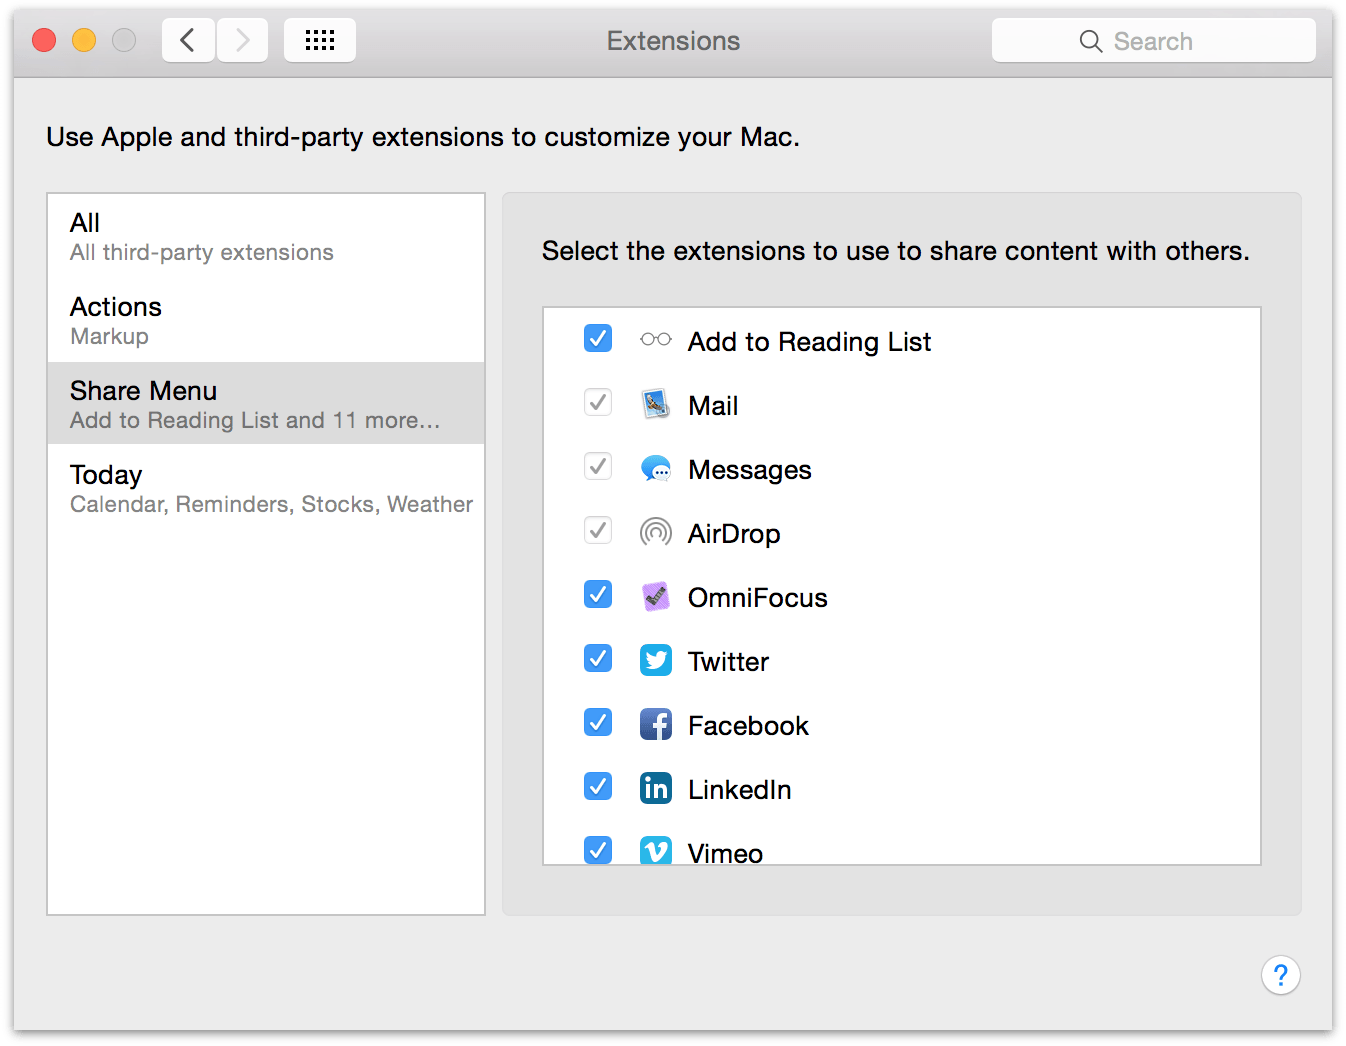
Task: Click the Mail label text
Action: [713, 406]
